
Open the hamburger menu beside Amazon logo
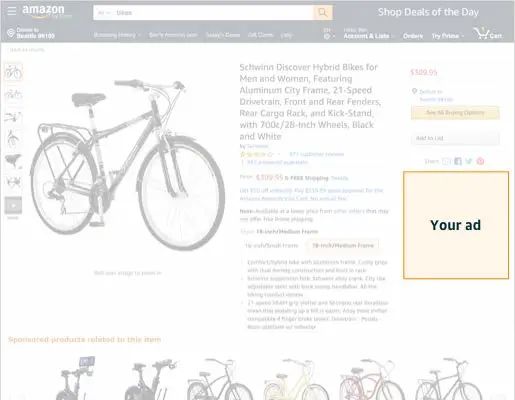pyautogui.click(x=12, y=11)
